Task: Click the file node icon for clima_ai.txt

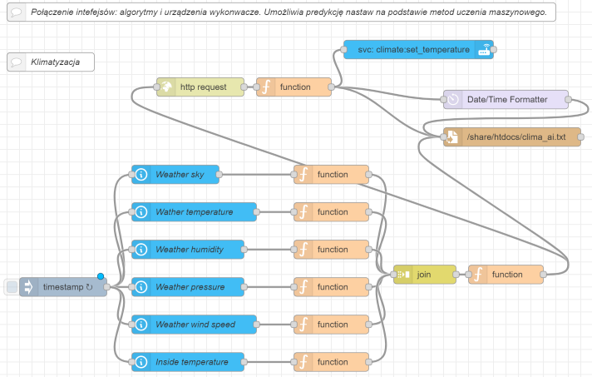Action: click(x=453, y=137)
